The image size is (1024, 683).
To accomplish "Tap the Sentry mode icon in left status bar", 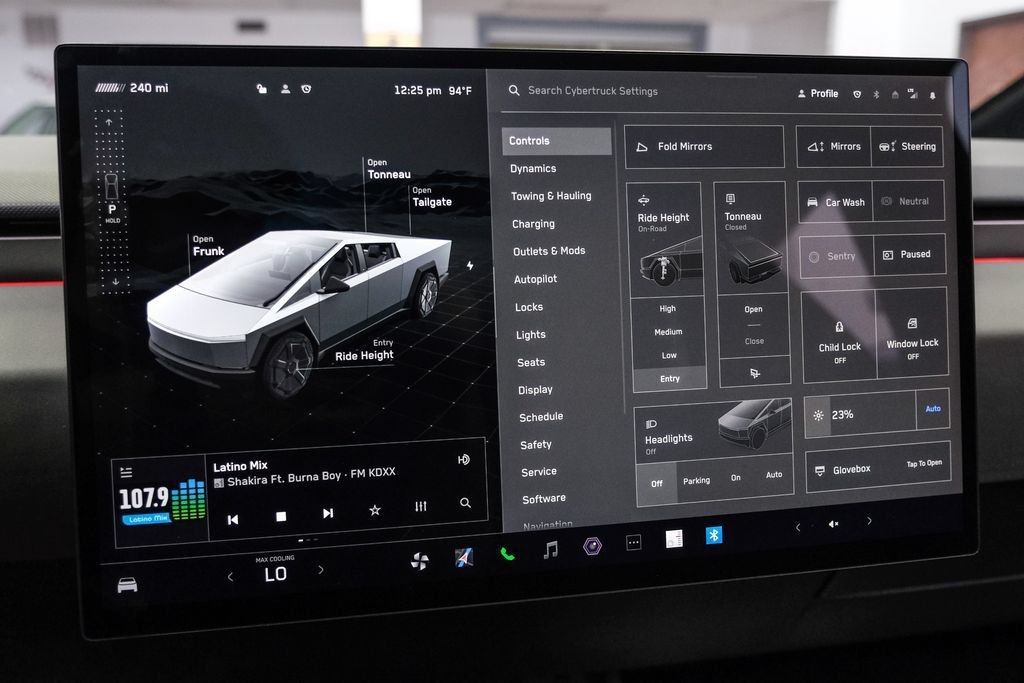I will pyautogui.click(x=306, y=89).
